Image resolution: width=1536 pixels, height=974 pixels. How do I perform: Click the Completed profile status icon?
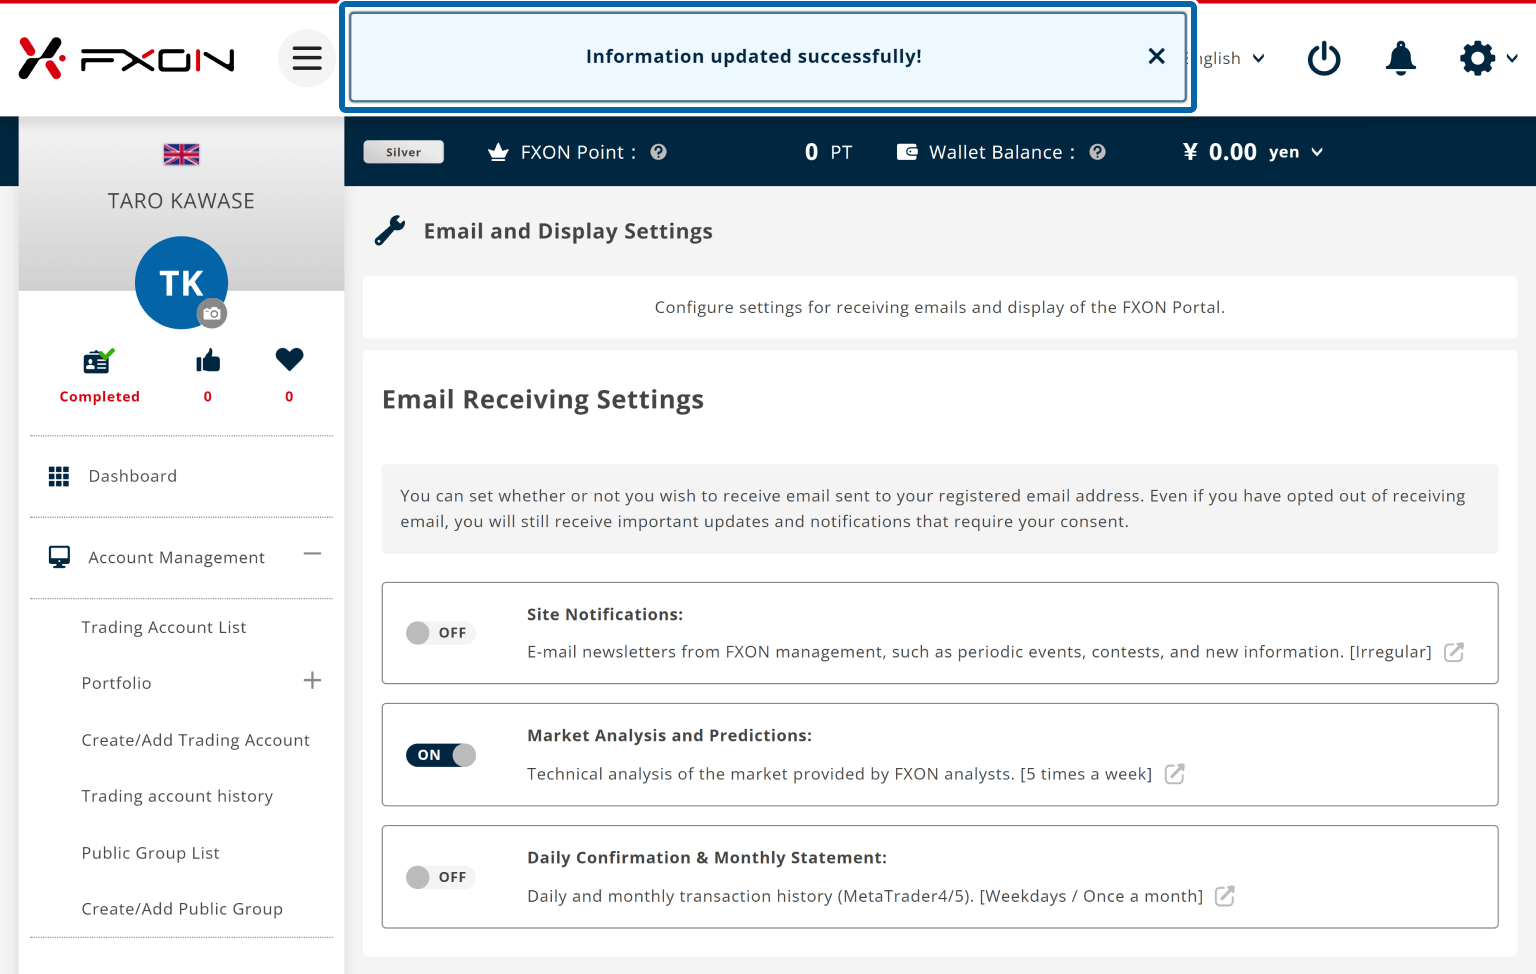pos(99,360)
